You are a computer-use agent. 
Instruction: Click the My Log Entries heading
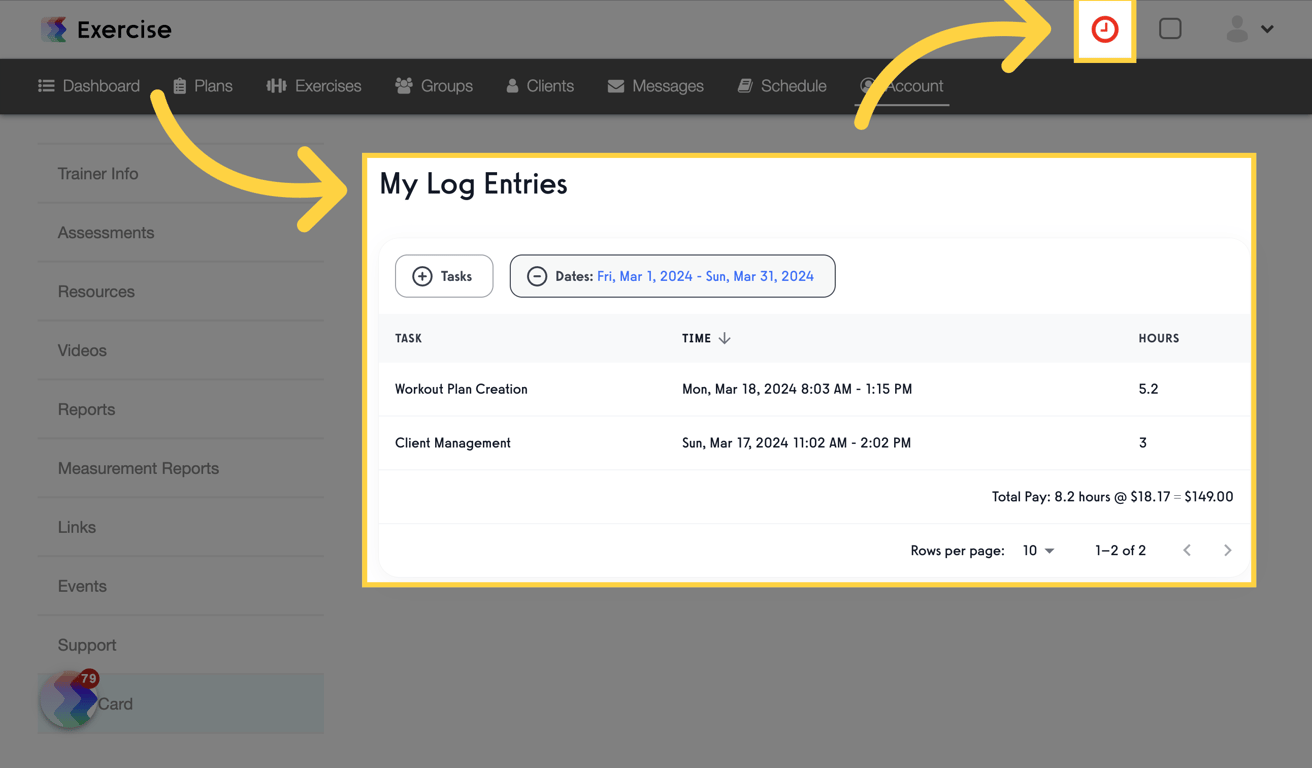pos(473,184)
